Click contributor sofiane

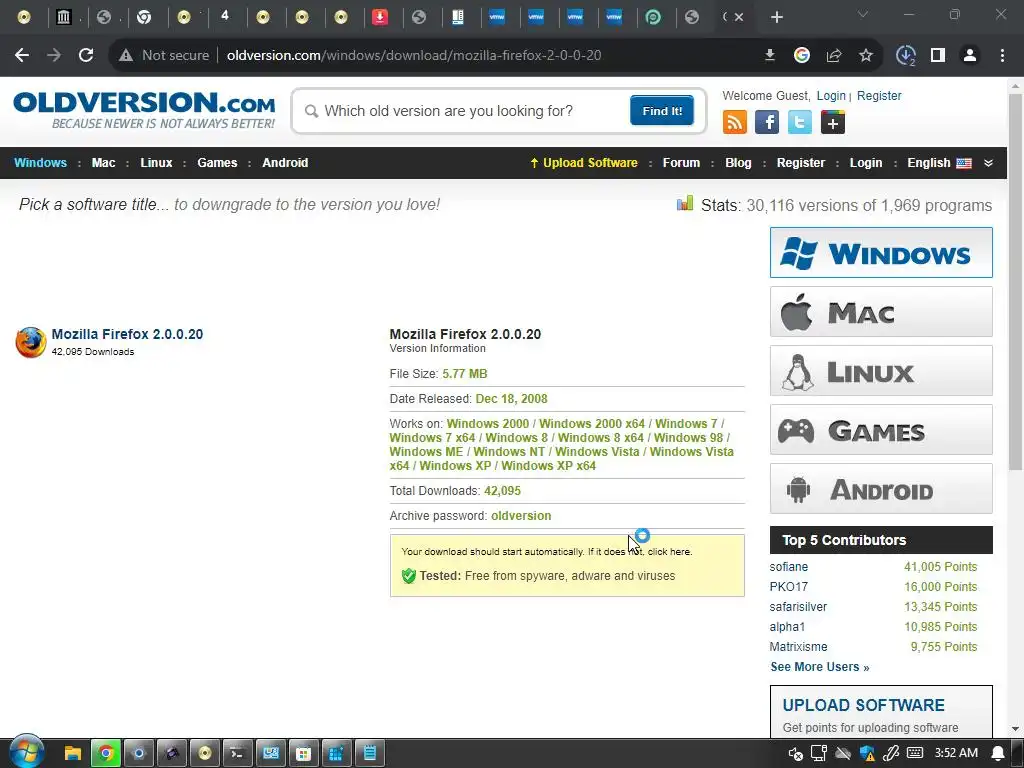pyautogui.click(x=788, y=567)
